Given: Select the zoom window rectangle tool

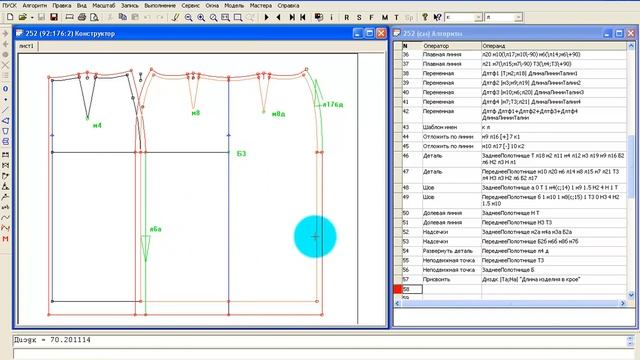Looking at the screenshot, I should [x=238, y=17].
